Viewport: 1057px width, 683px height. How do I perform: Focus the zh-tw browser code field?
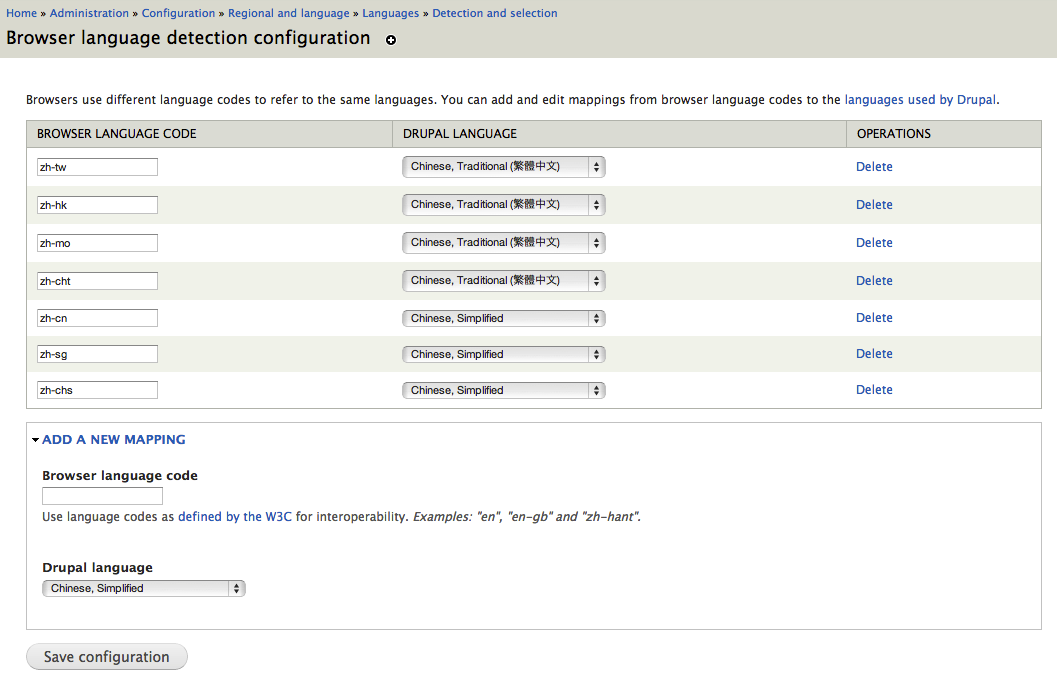(97, 167)
